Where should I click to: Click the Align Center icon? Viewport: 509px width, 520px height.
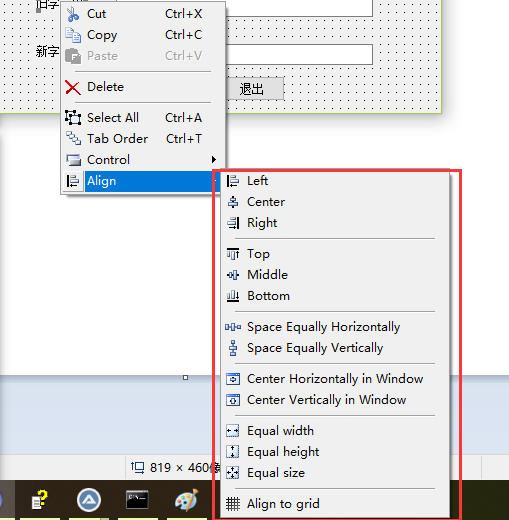(233, 202)
